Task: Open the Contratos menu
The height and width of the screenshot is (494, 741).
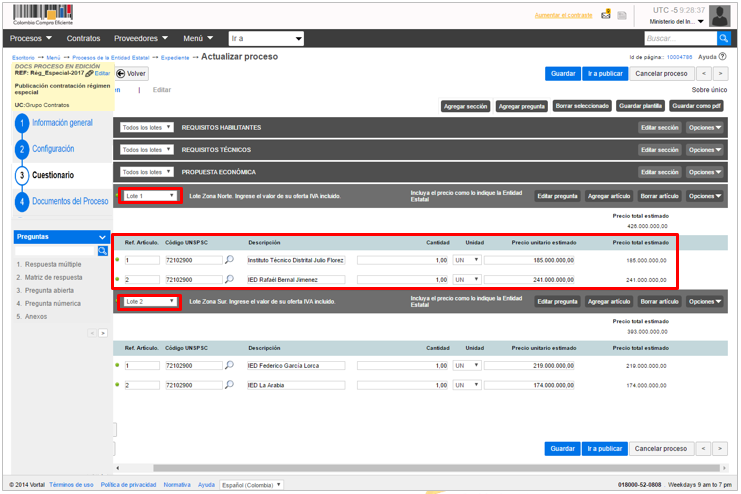Action: point(83,38)
